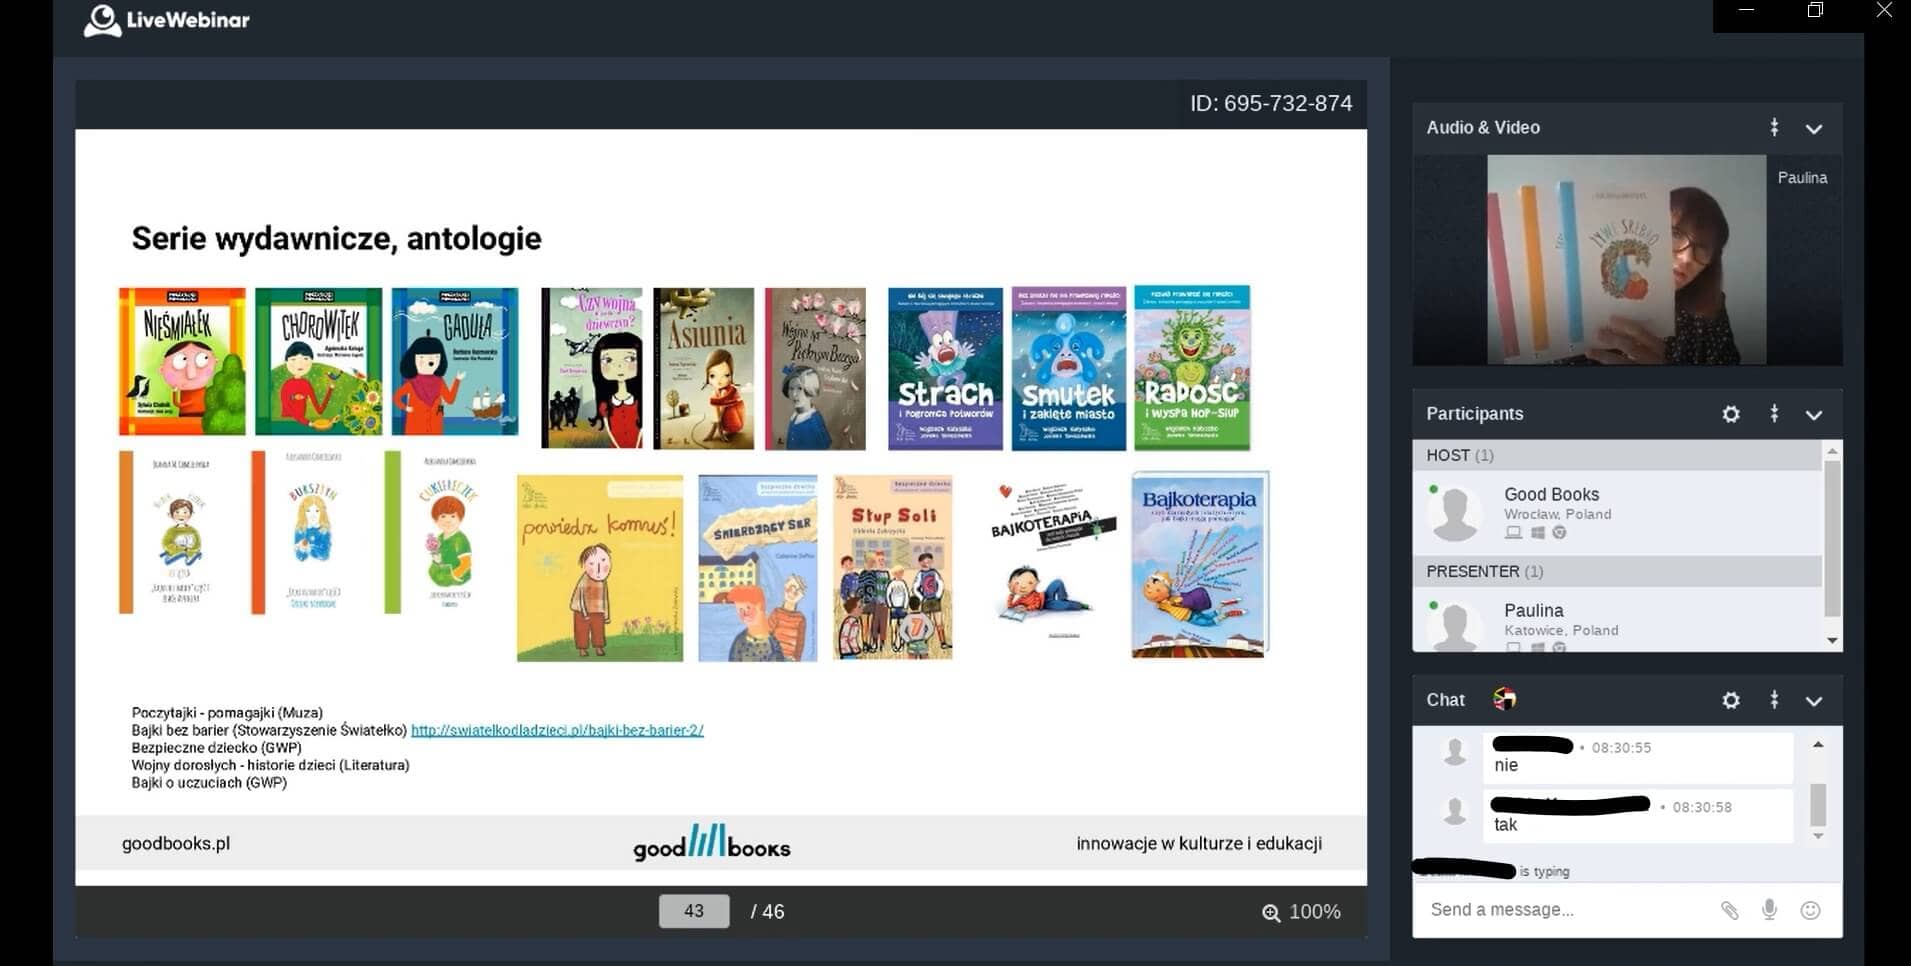Click the participants list scrollbar

point(1832,538)
